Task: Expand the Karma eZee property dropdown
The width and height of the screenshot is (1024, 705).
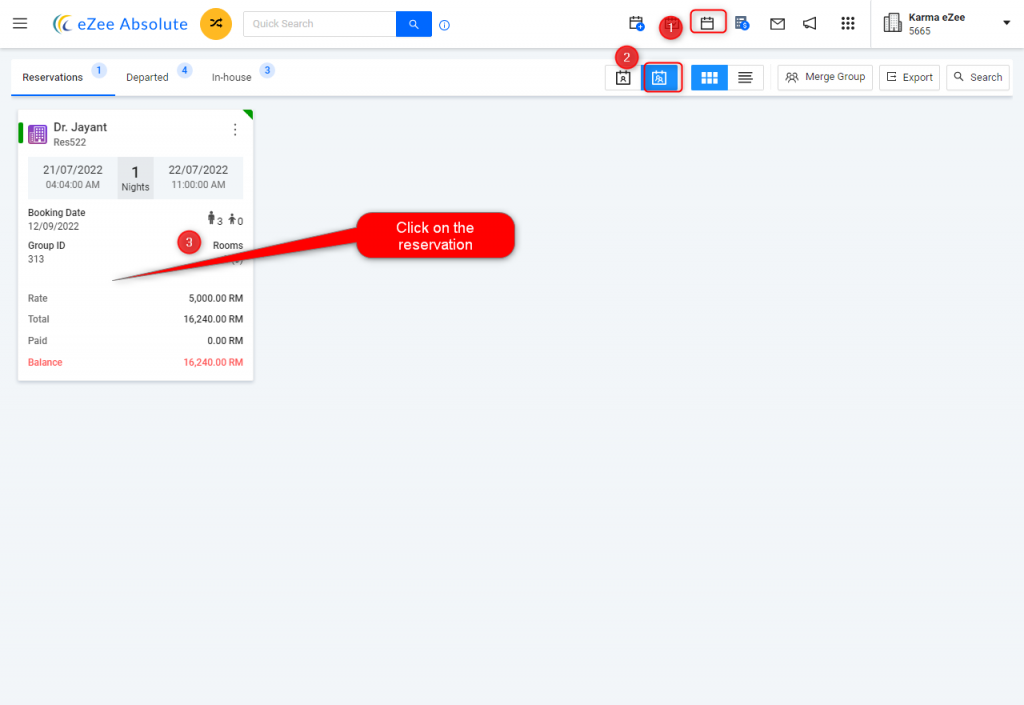Action: 1006,23
